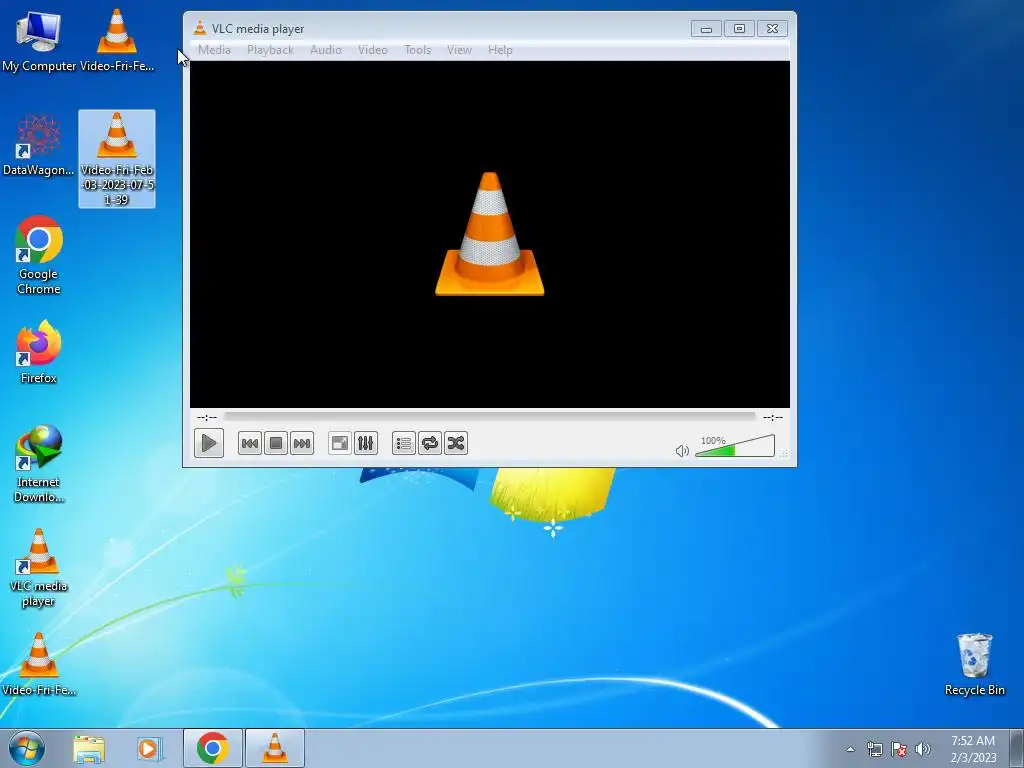This screenshot has width=1024, height=768.
Task: Open system volume tray icon
Action: click(x=923, y=749)
